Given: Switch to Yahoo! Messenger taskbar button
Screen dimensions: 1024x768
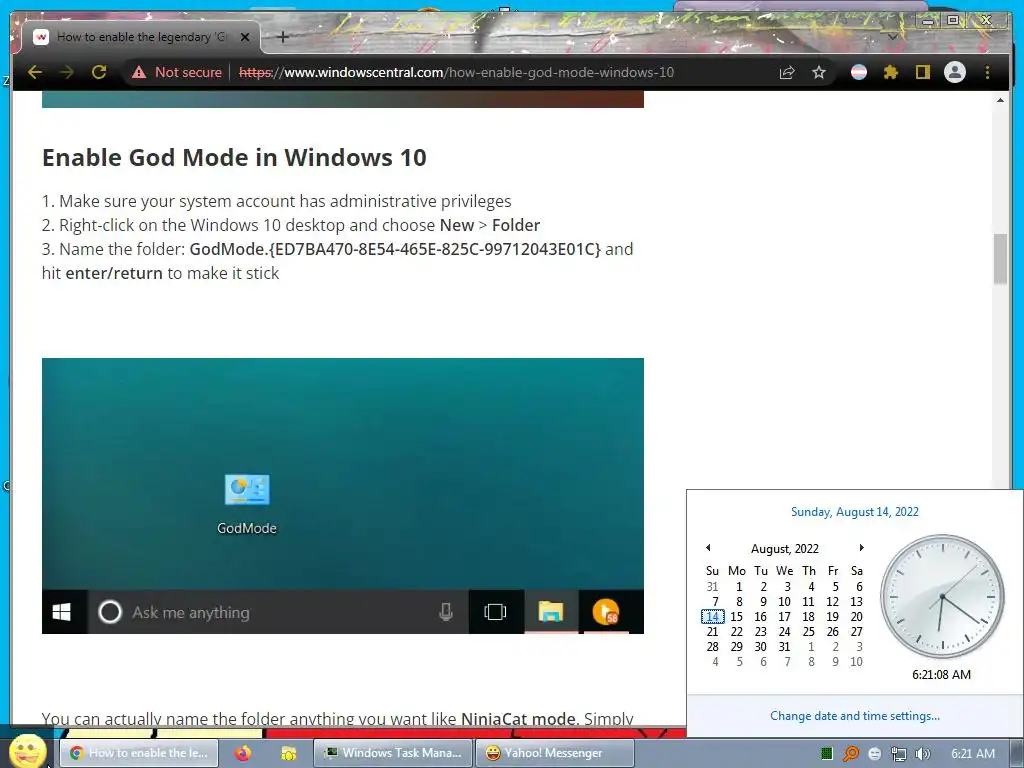Looking at the screenshot, I should point(554,753).
